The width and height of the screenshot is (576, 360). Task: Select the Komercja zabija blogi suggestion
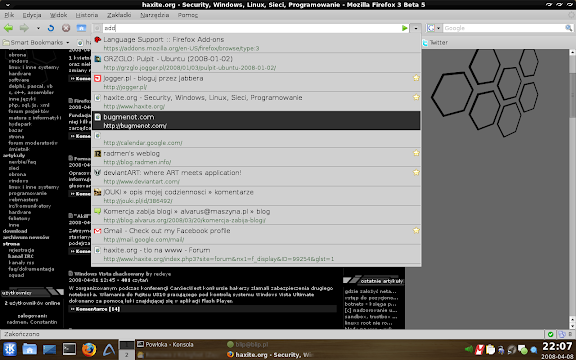pyautogui.click(x=256, y=216)
